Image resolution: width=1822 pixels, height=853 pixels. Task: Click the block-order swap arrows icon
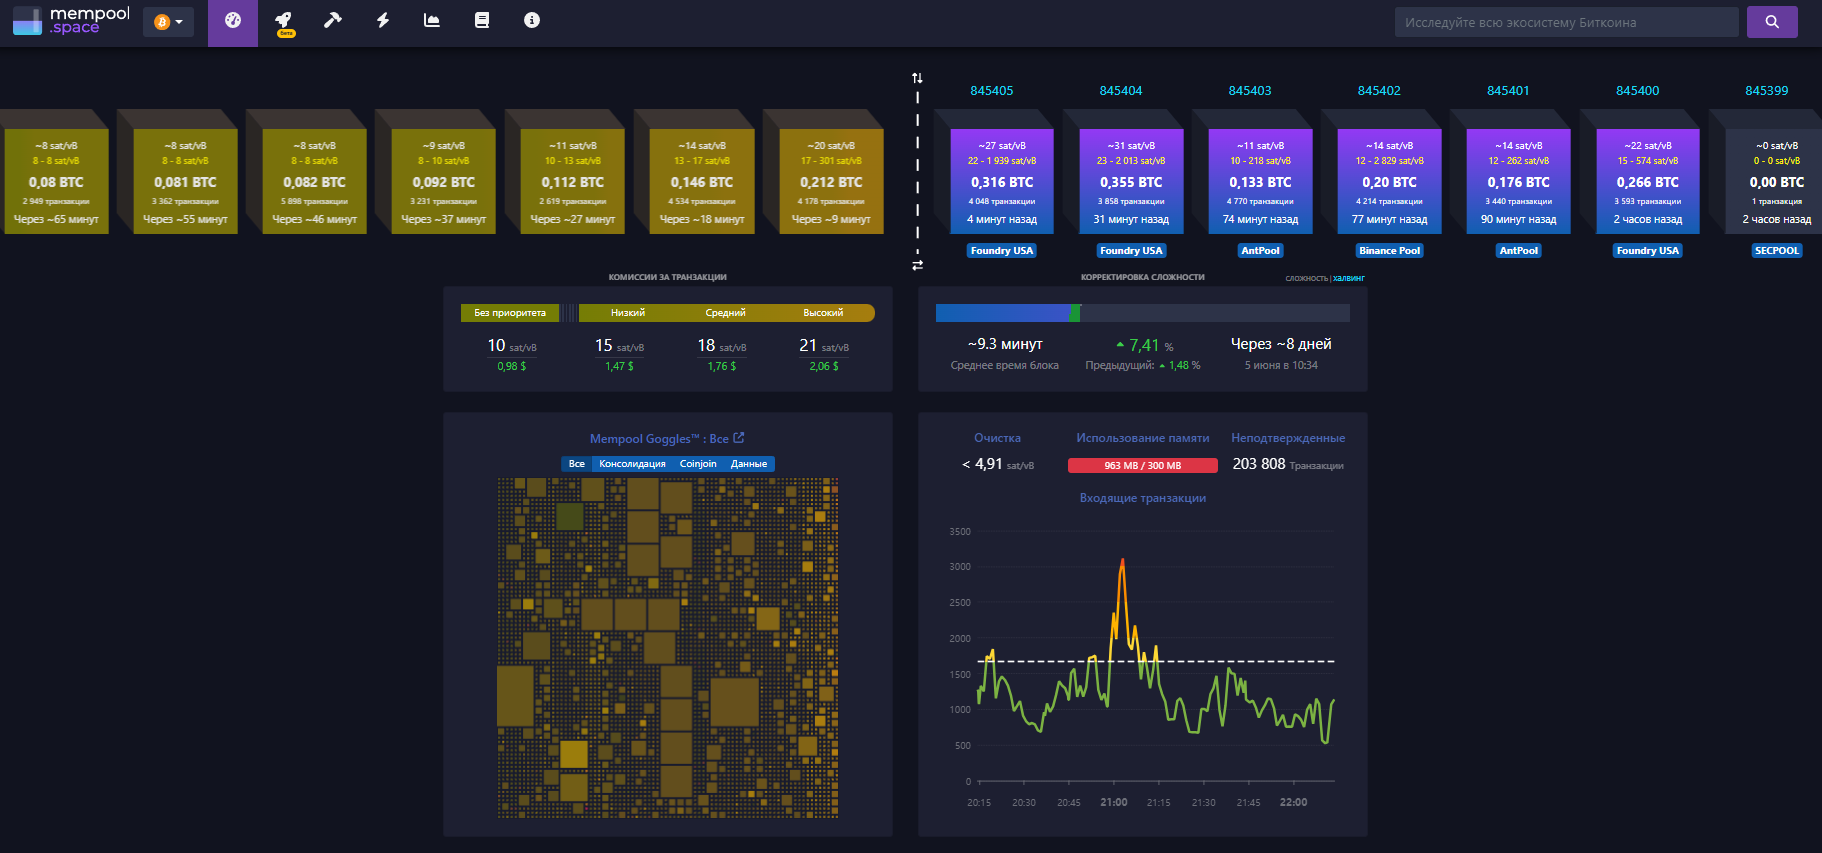(917, 265)
